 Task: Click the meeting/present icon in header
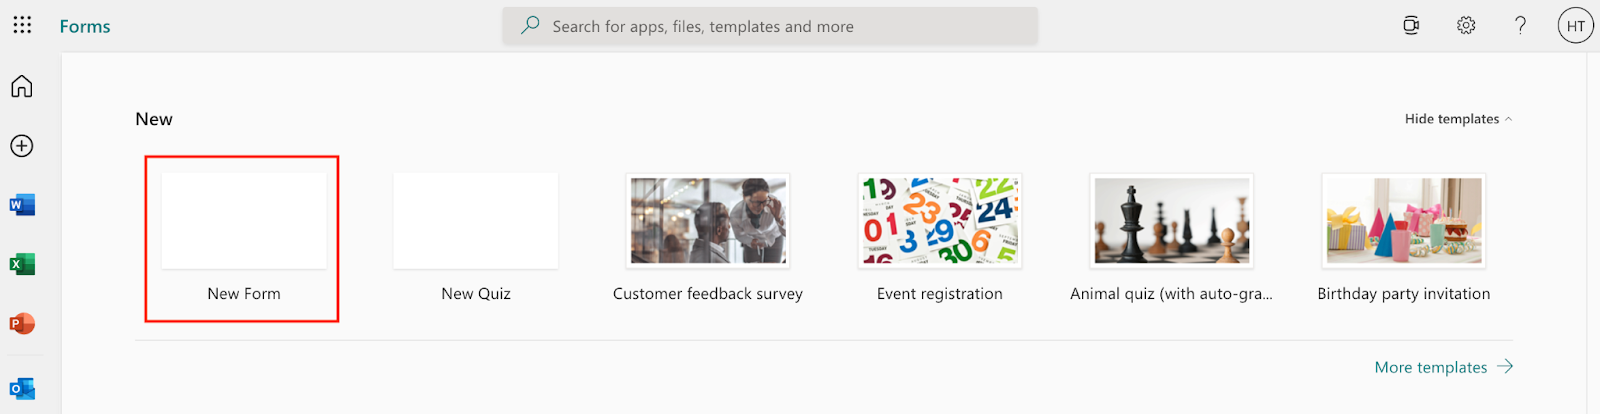[x=1411, y=26]
